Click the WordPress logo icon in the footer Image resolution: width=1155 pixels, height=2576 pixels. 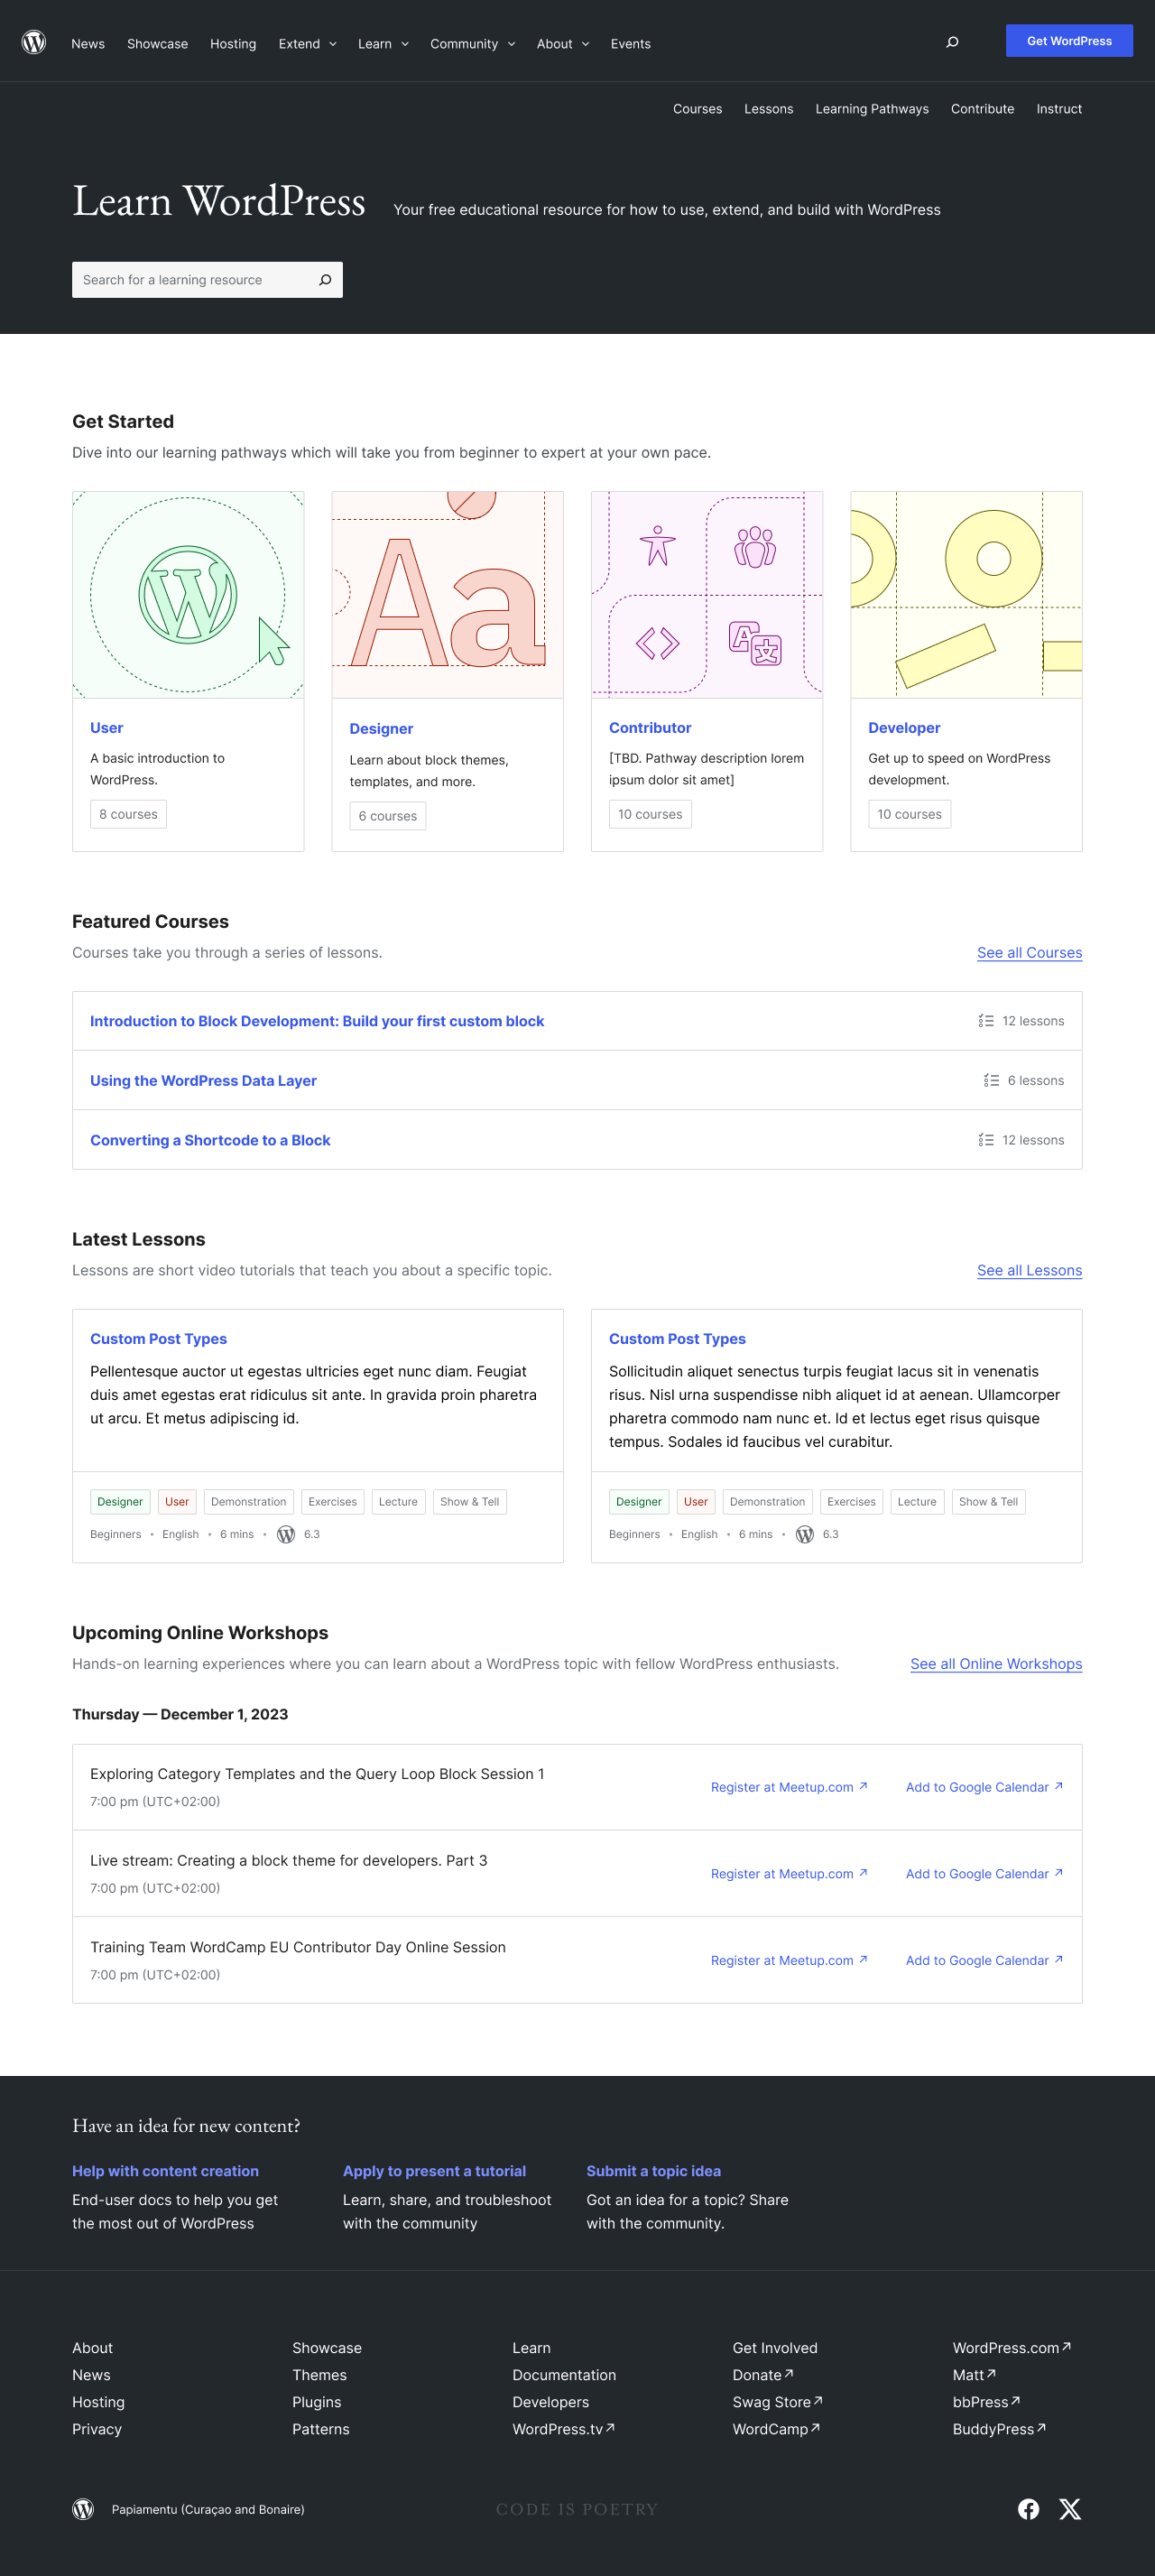[84, 2509]
